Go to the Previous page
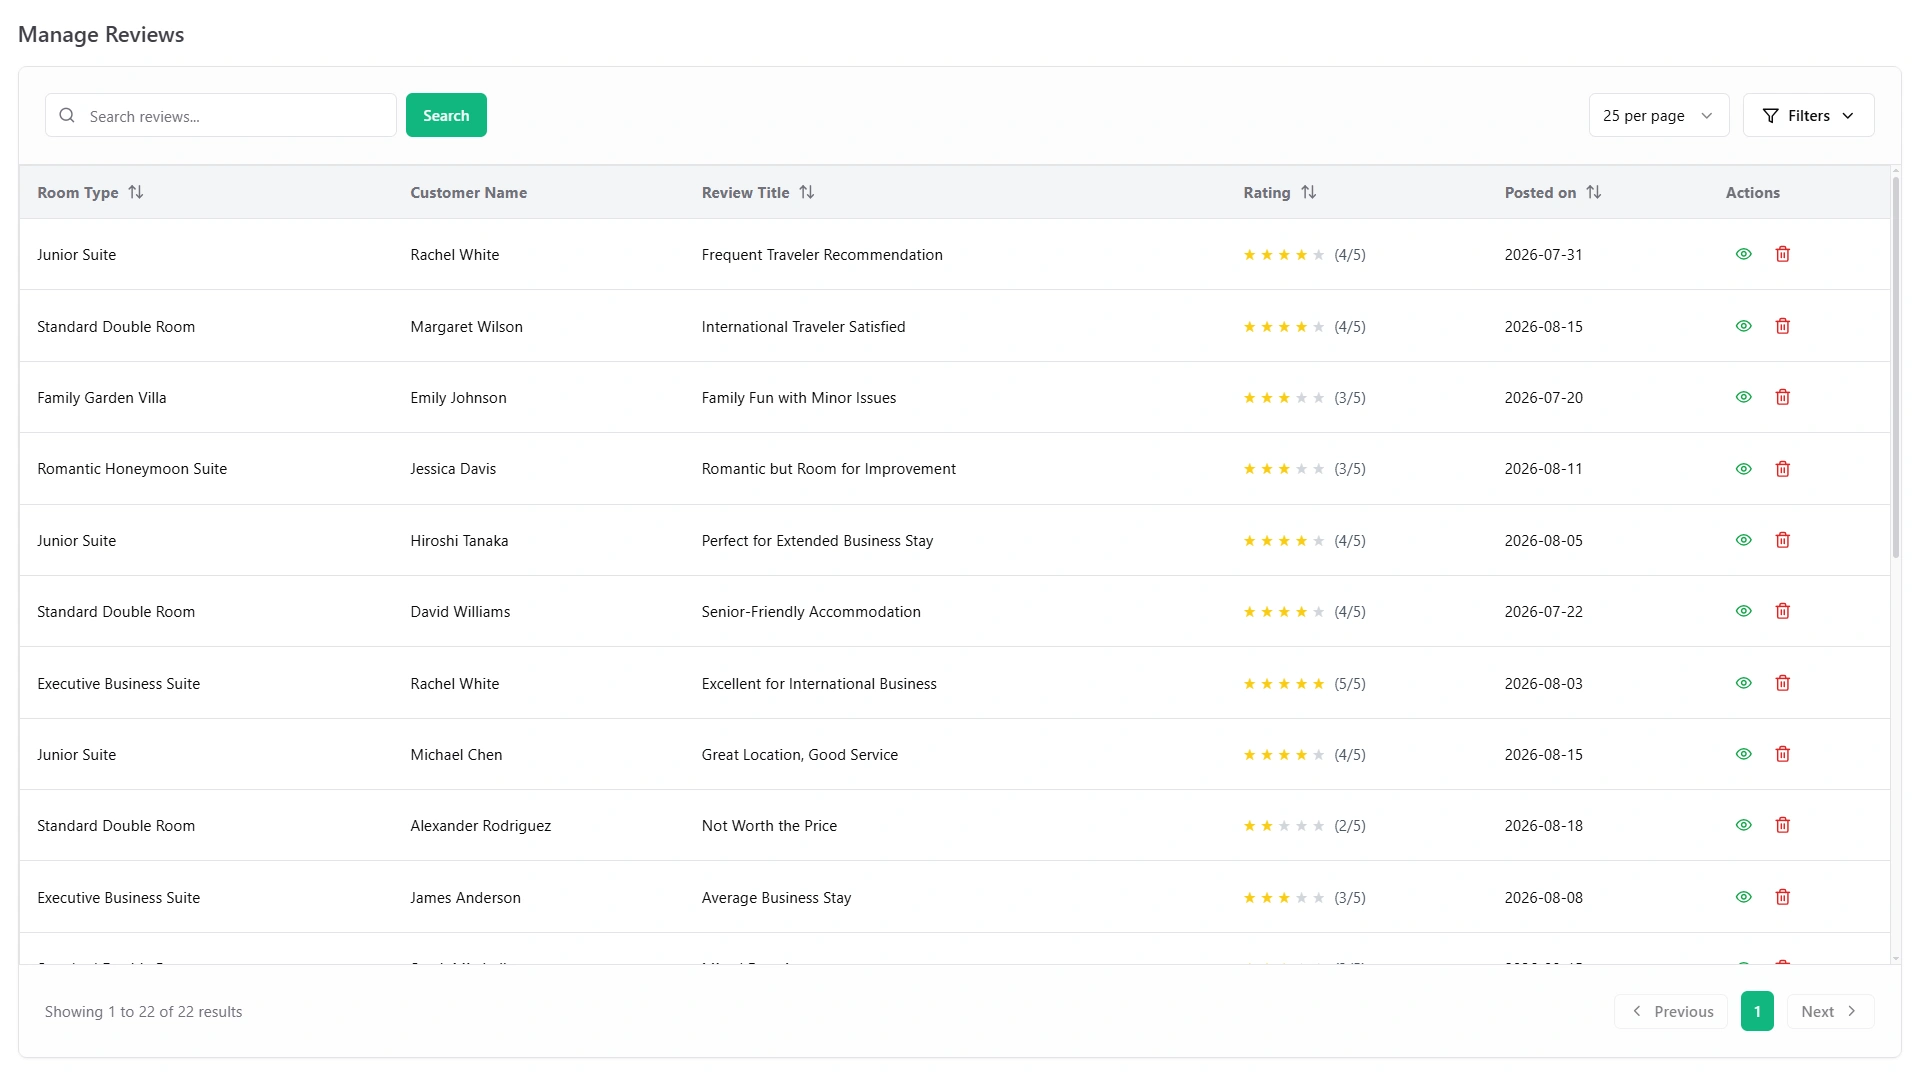1920x1080 pixels. coord(1671,1011)
